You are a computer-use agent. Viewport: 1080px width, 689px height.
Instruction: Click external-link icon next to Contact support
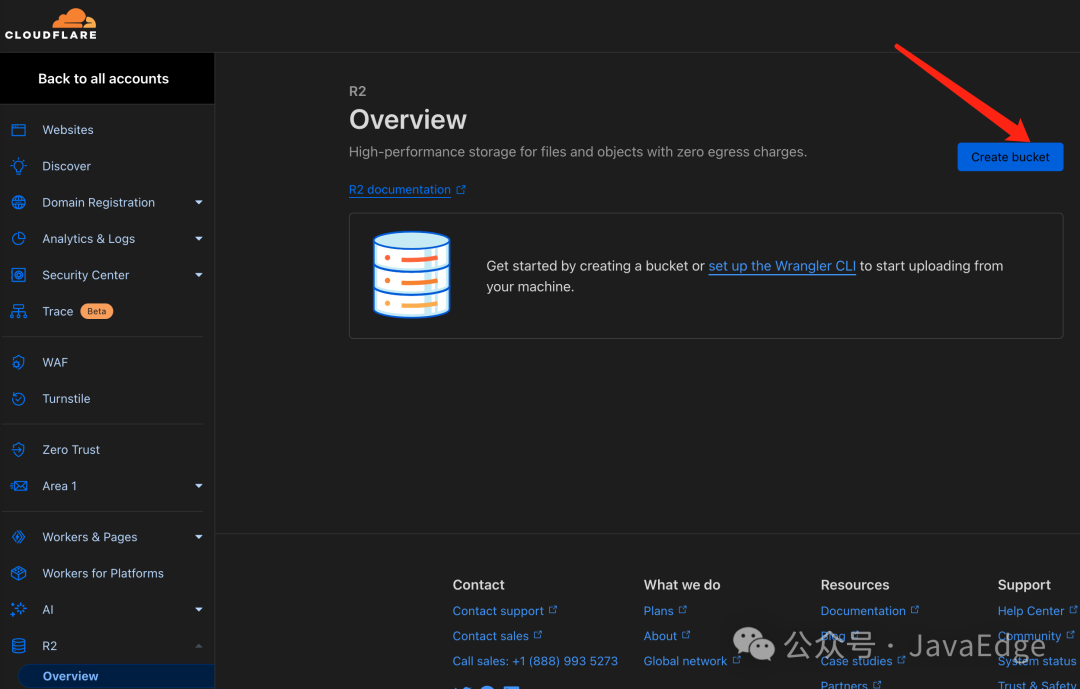[x=553, y=610]
